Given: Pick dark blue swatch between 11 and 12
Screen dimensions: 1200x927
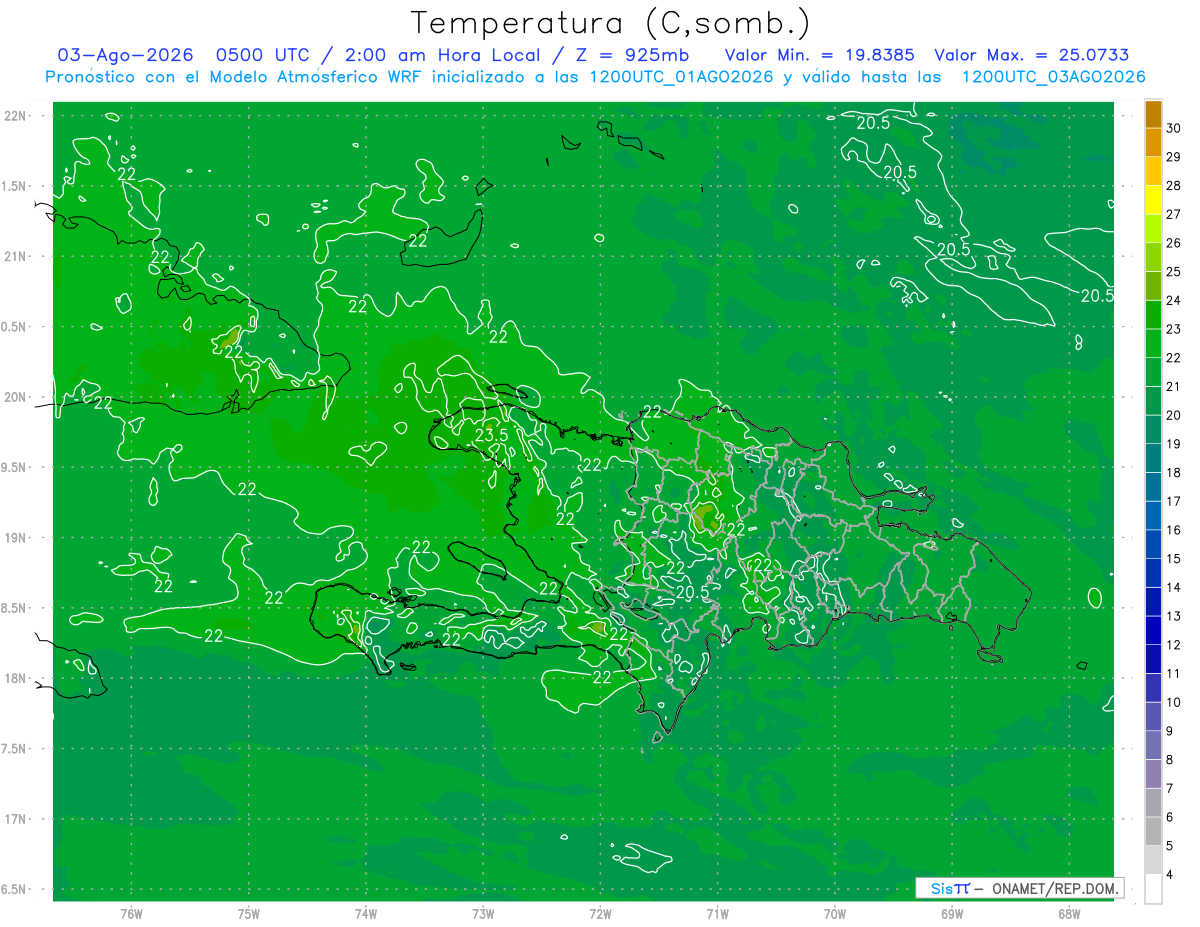Looking at the screenshot, I should click(x=1153, y=659).
